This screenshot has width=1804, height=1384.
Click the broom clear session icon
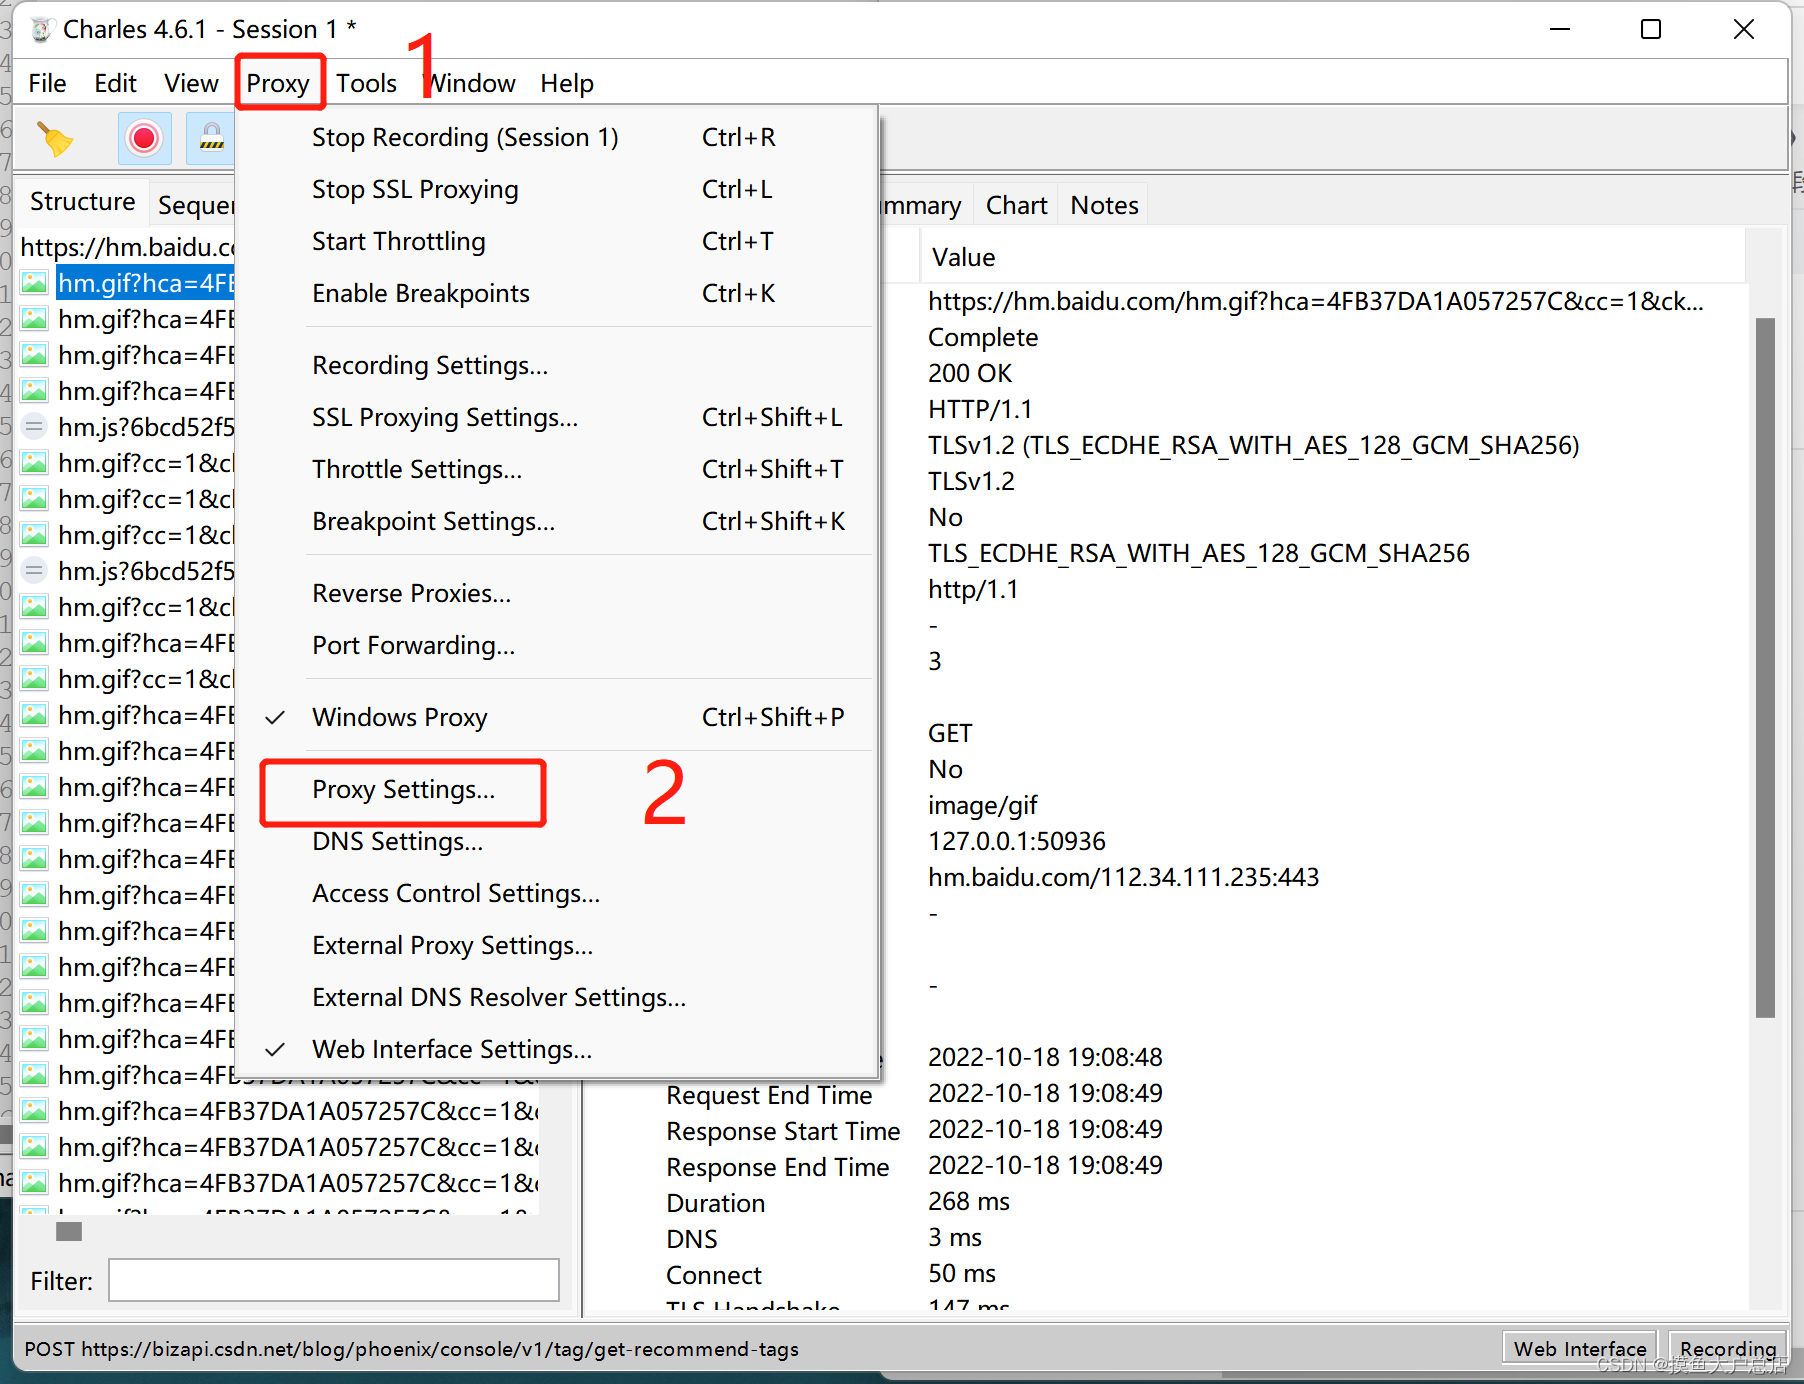(x=56, y=138)
